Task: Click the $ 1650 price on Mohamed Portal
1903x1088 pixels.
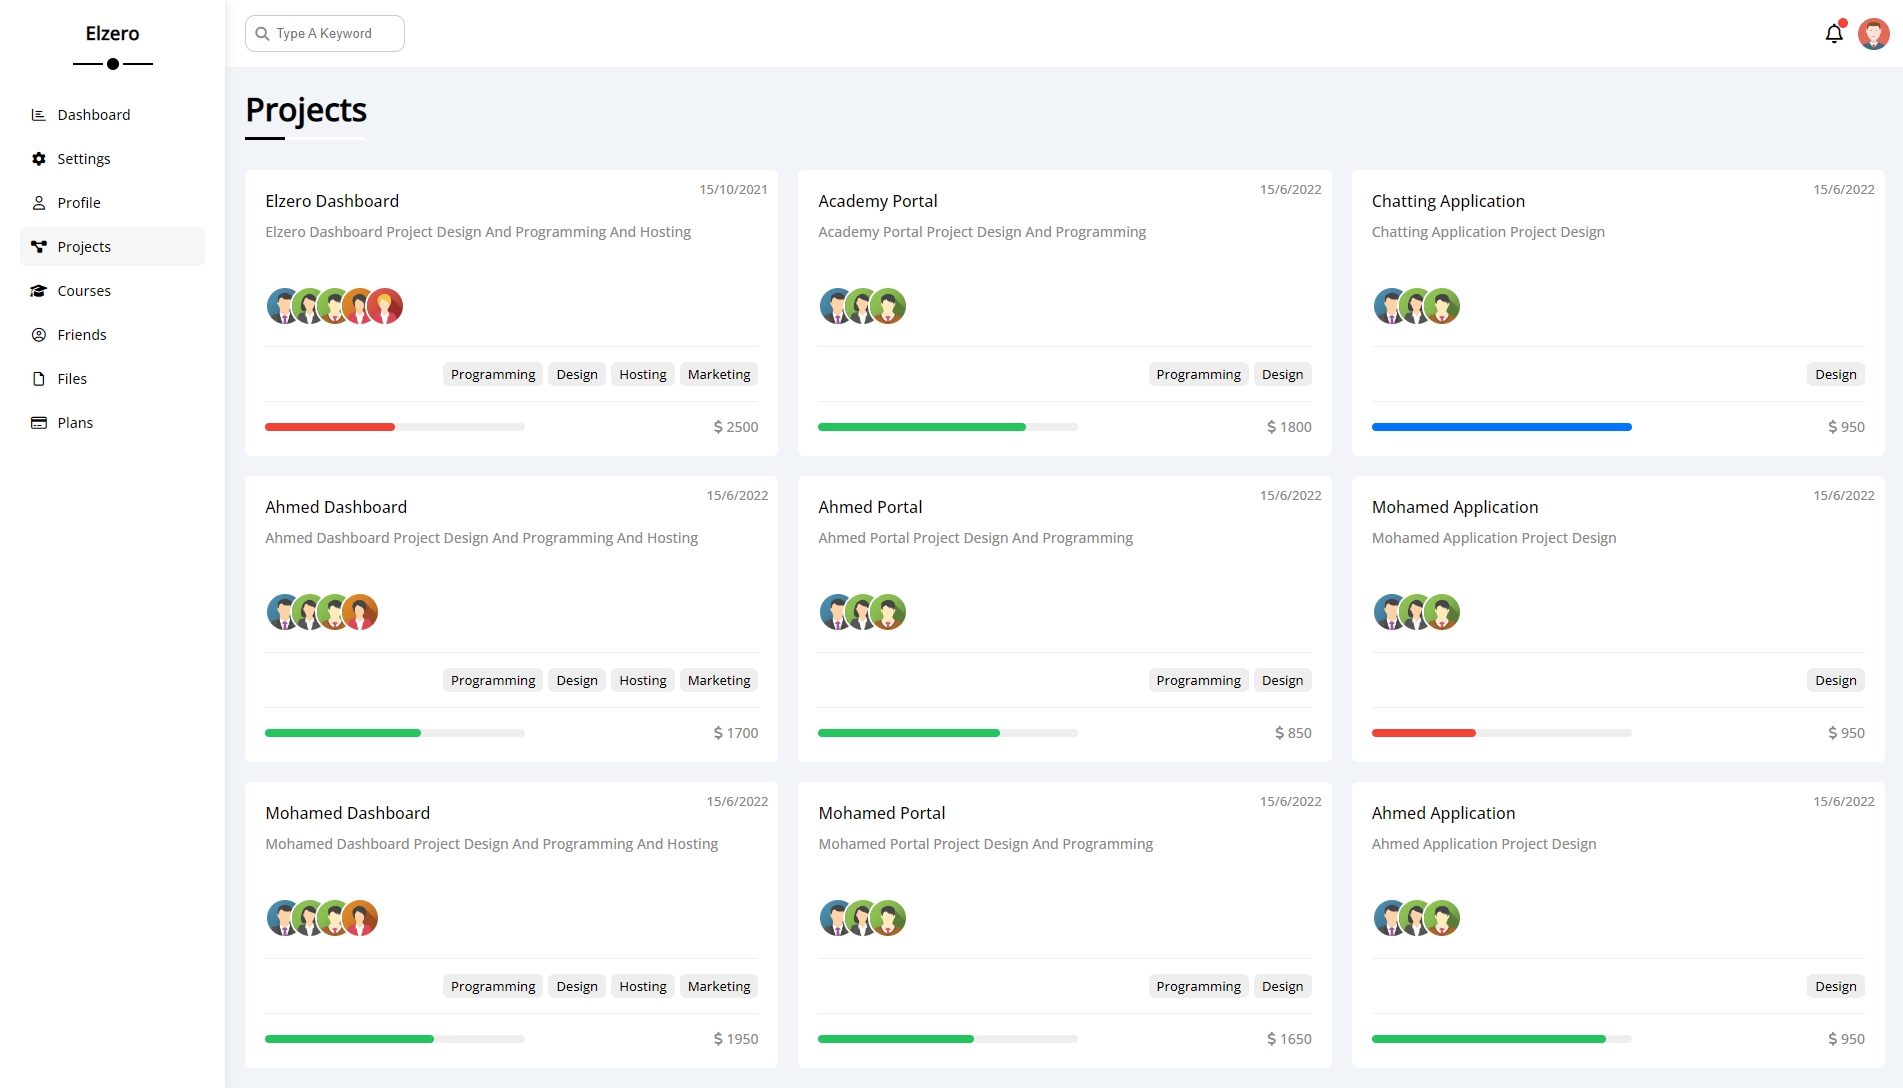Action: pyautogui.click(x=1289, y=1039)
